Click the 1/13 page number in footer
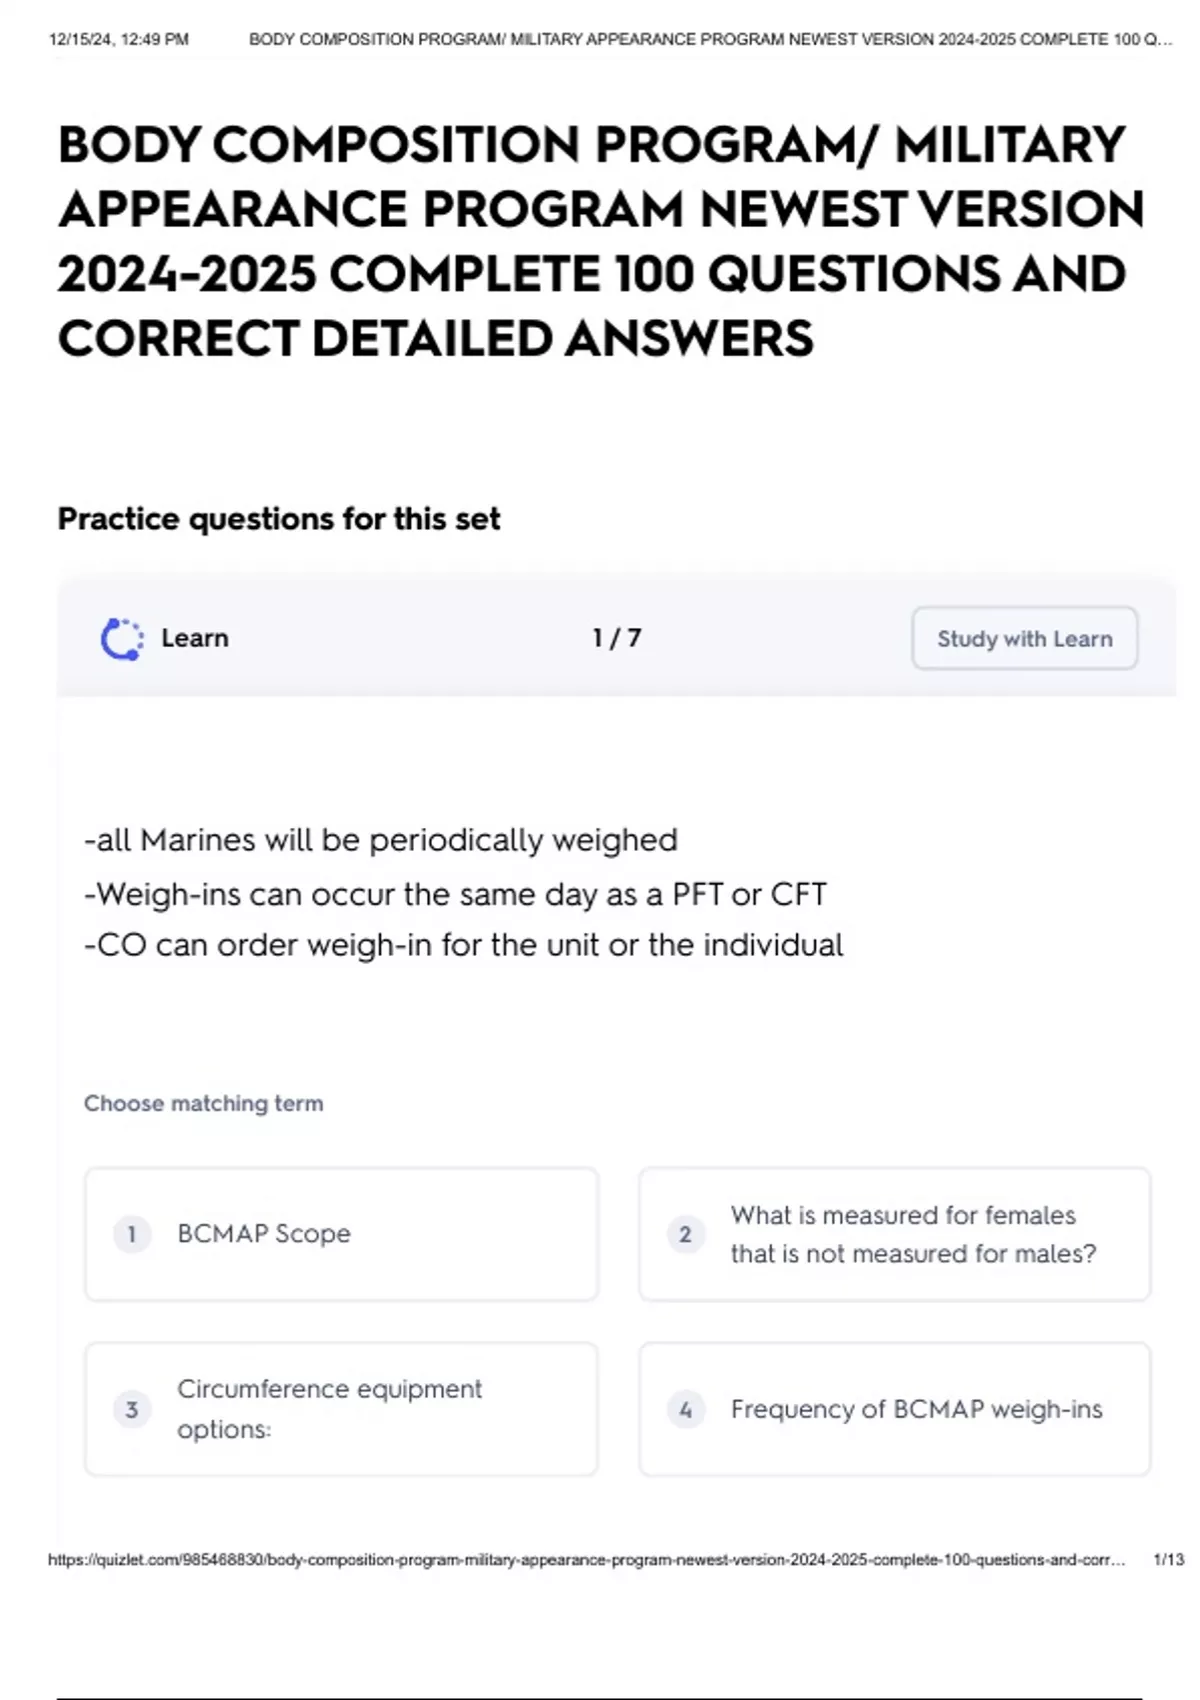Image resolution: width=1200 pixels, height=1700 pixels. point(1168,1560)
